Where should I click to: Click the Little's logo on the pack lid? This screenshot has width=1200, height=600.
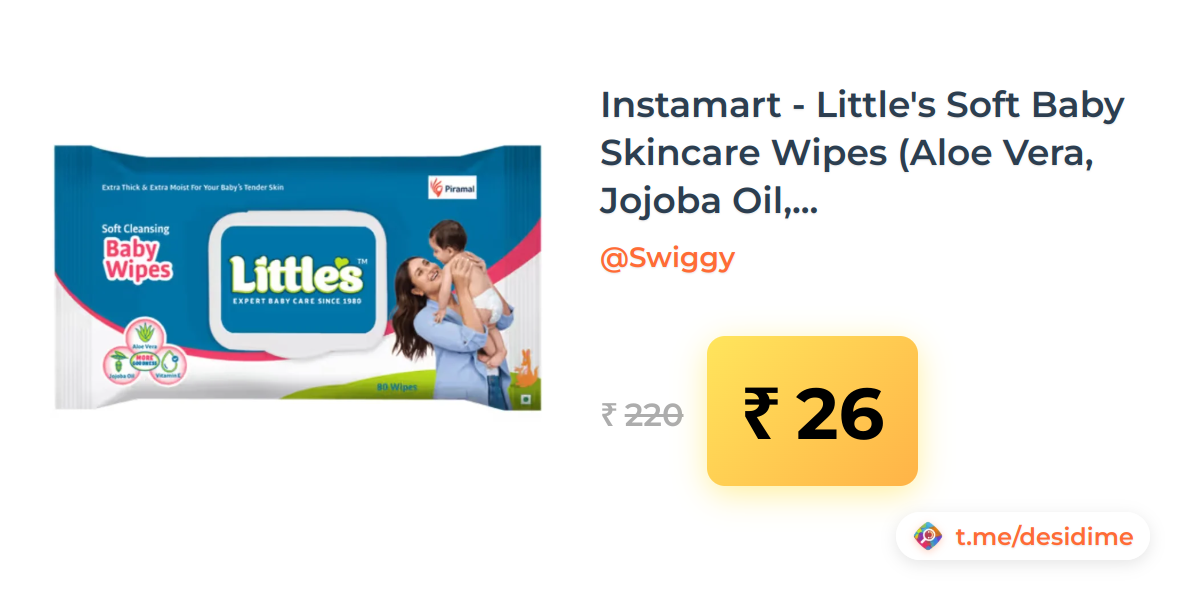pyautogui.click(x=296, y=275)
